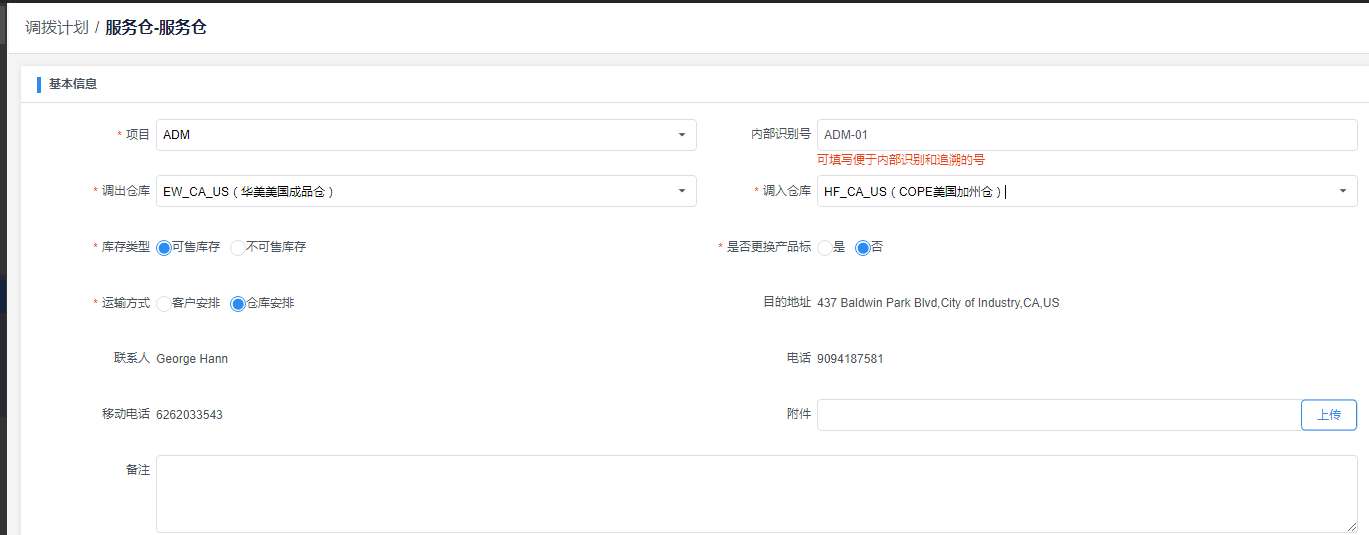Click the 目的地址 label
The image size is (1369, 535).
786,302
